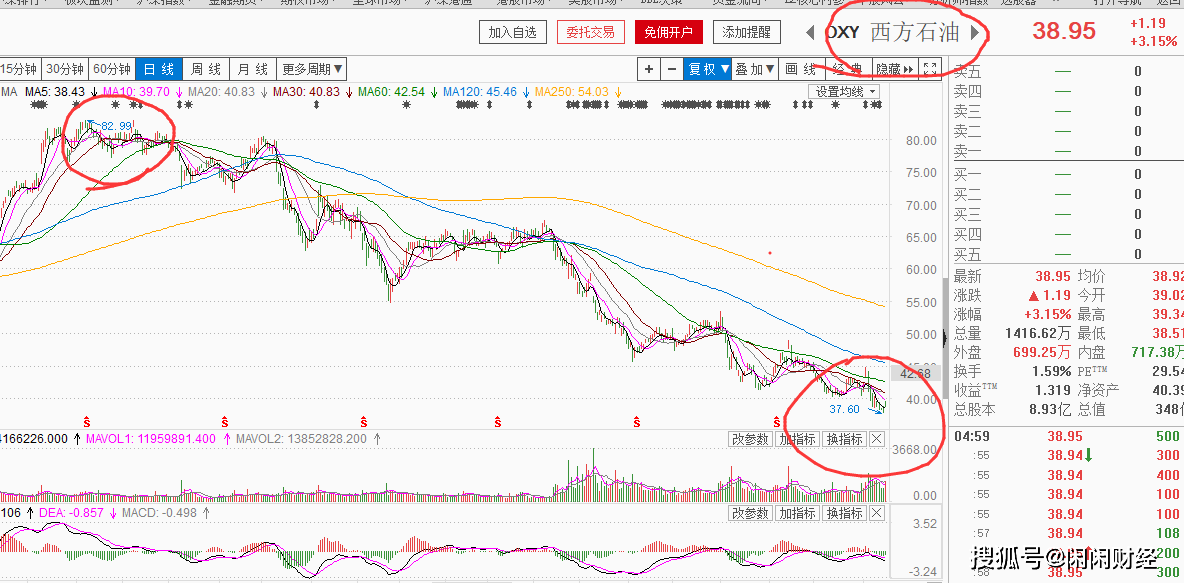Viewport: 1184px width, 583px height.
Task: Click the 82.99 high price marker
Action: click(116, 125)
